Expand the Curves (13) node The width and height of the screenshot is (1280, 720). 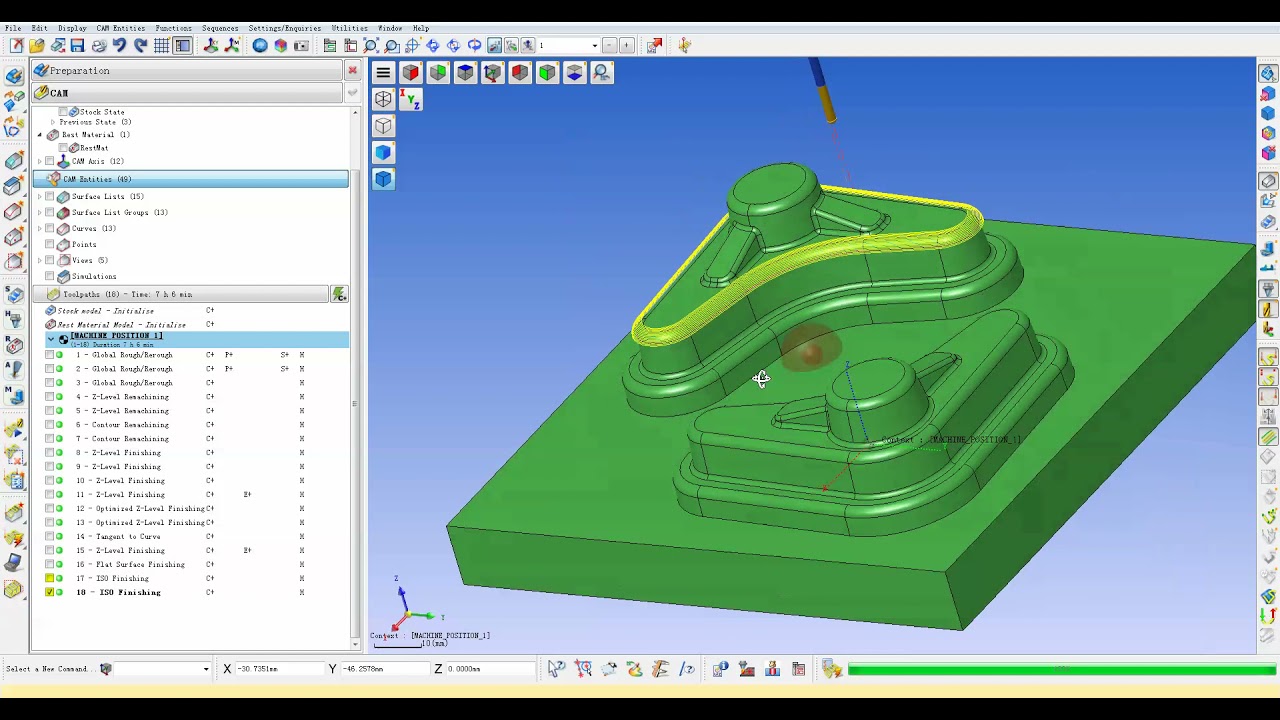click(40, 229)
